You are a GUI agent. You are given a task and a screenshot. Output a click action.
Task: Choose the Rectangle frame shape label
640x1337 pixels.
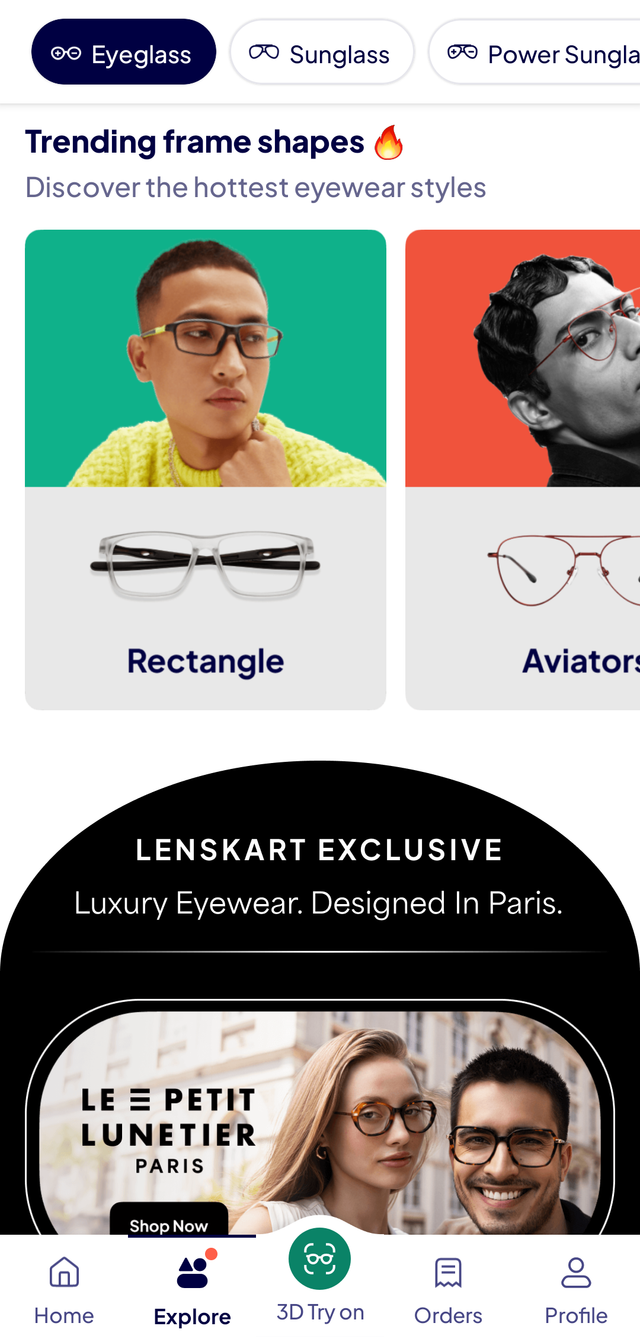click(x=205, y=661)
